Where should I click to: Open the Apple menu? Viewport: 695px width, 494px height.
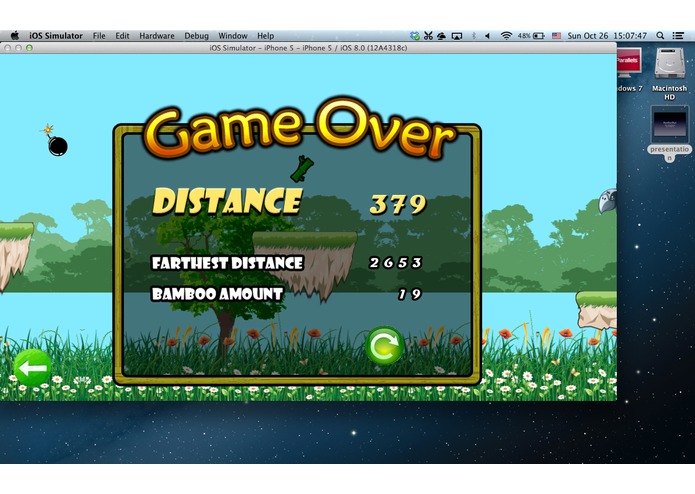[x=15, y=36]
